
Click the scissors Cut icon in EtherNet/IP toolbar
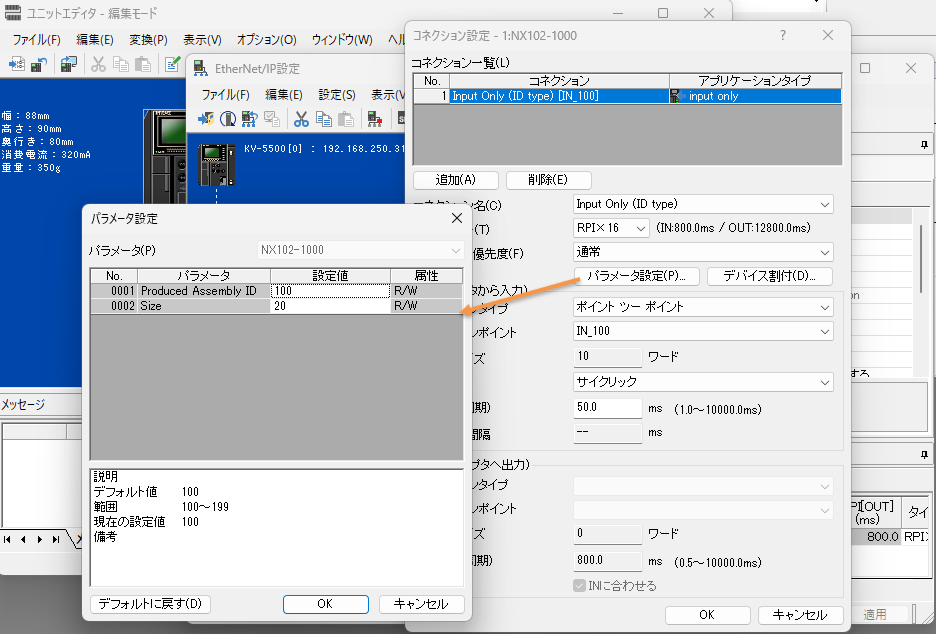click(301, 119)
